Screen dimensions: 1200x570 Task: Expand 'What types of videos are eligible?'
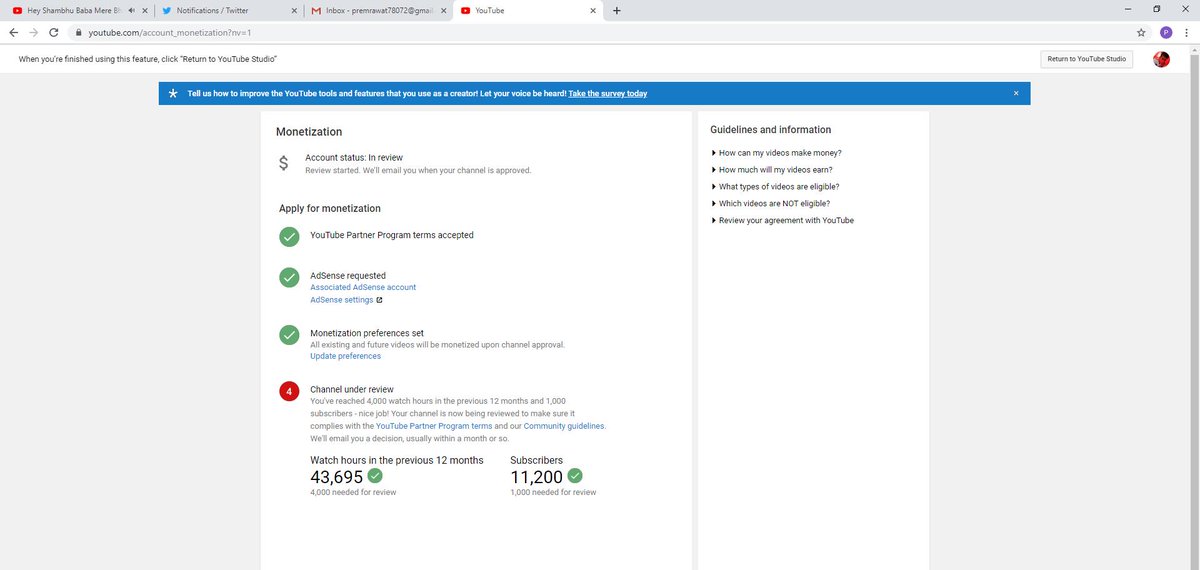[775, 187]
